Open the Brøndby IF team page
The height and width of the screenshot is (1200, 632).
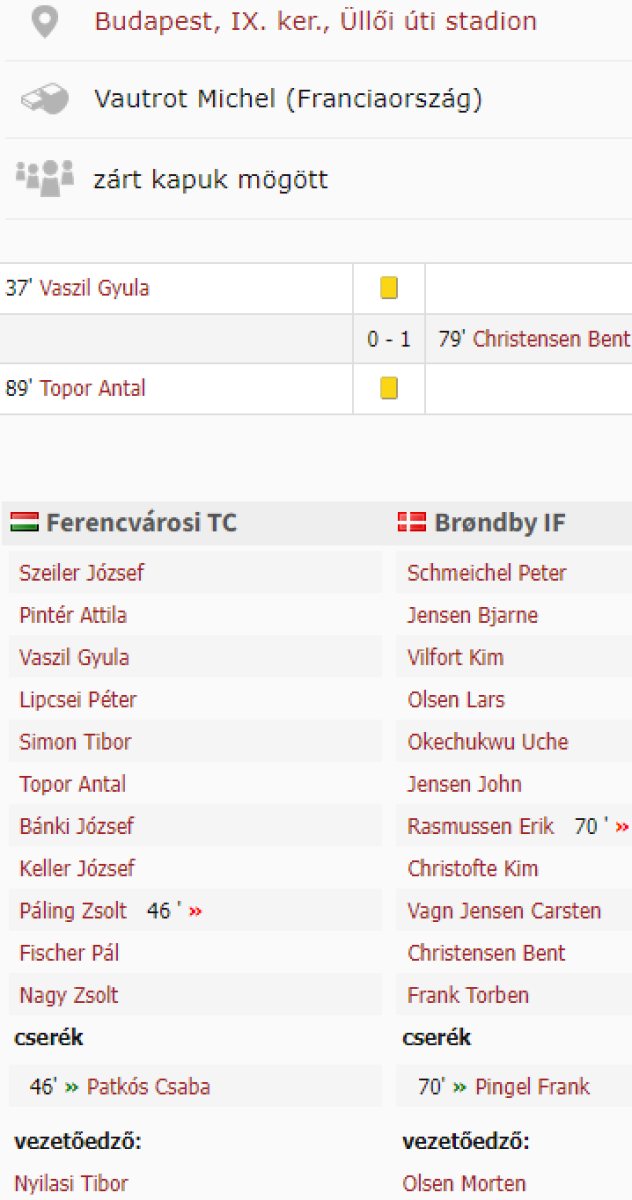(x=500, y=523)
